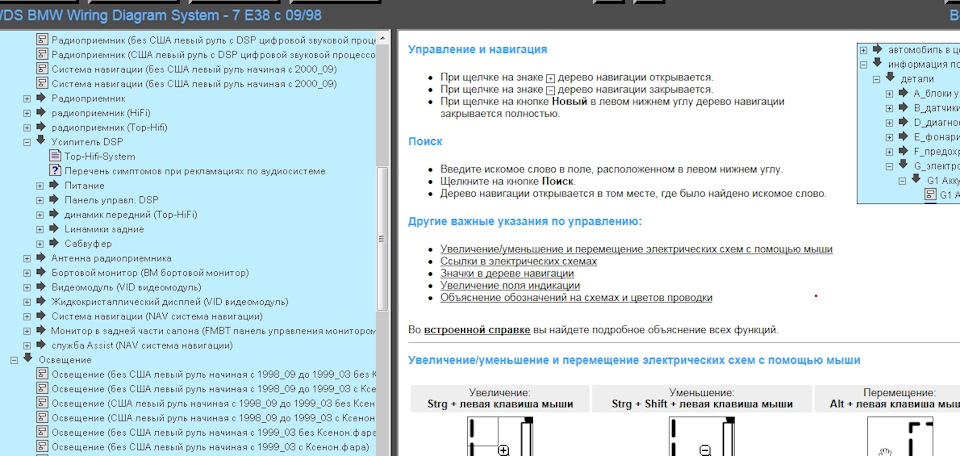Expand the Питание node
Image resolution: width=960 pixels, height=456 pixels.
[40, 185]
